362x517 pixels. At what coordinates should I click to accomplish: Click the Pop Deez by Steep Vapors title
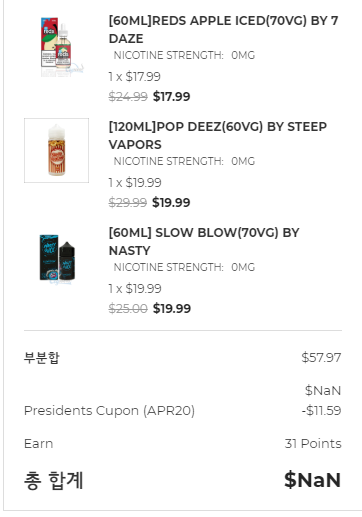(x=218, y=136)
